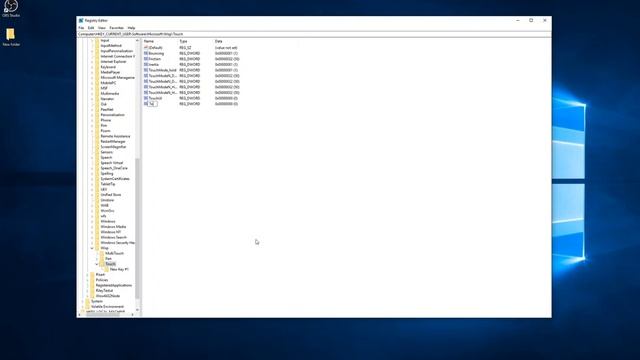The width and height of the screenshot is (640, 360).
Task: Select the InputMethod key
Action: point(111,46)
